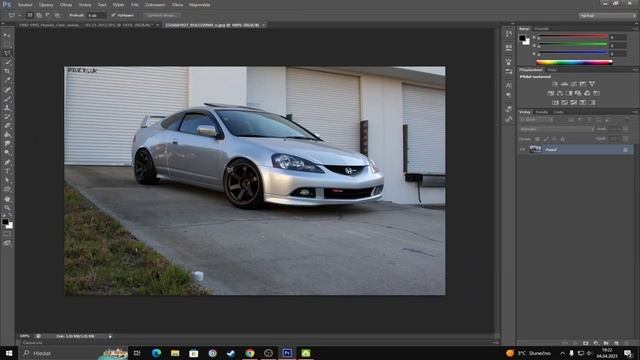640x360 pixels.
Task: Expand the status bar info arrow
Action: coord(110,336)
